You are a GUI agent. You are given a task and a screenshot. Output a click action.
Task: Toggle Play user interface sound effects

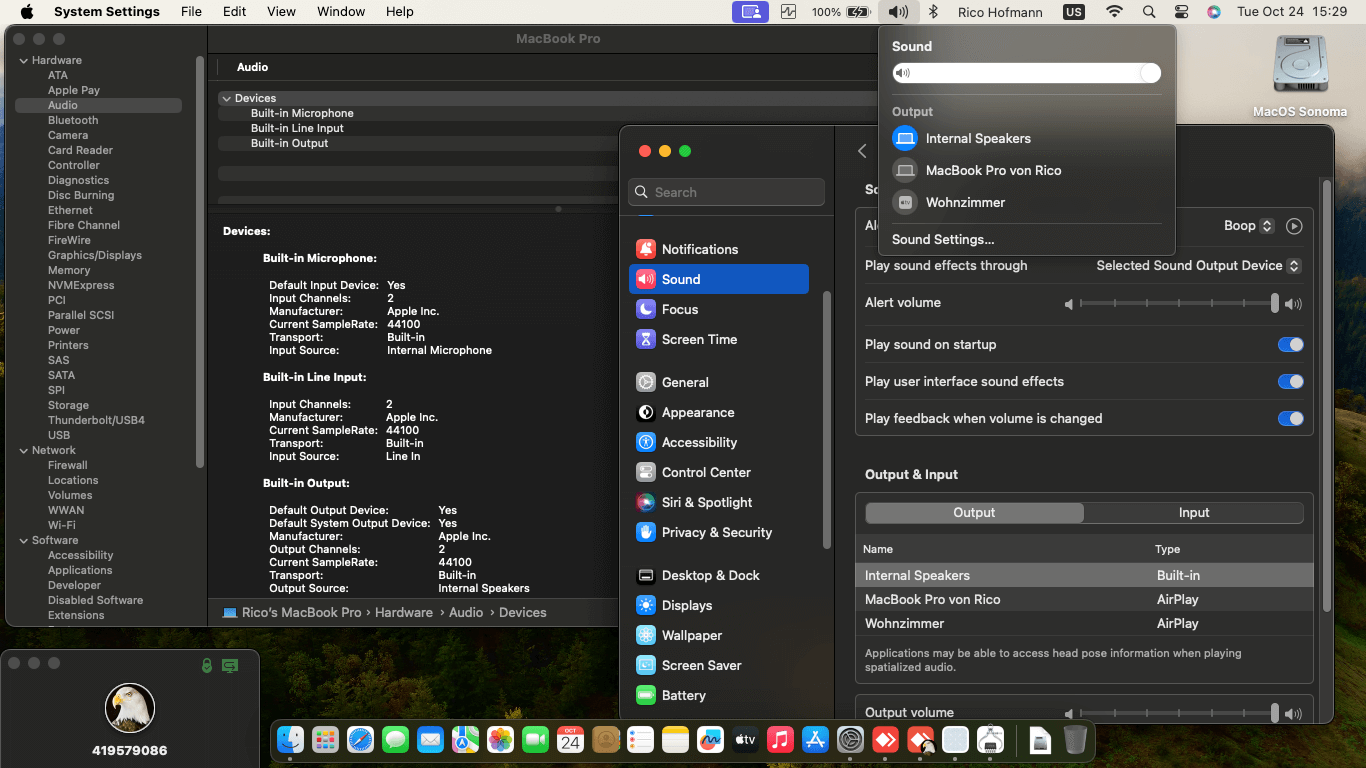[x=1290, y=382]
